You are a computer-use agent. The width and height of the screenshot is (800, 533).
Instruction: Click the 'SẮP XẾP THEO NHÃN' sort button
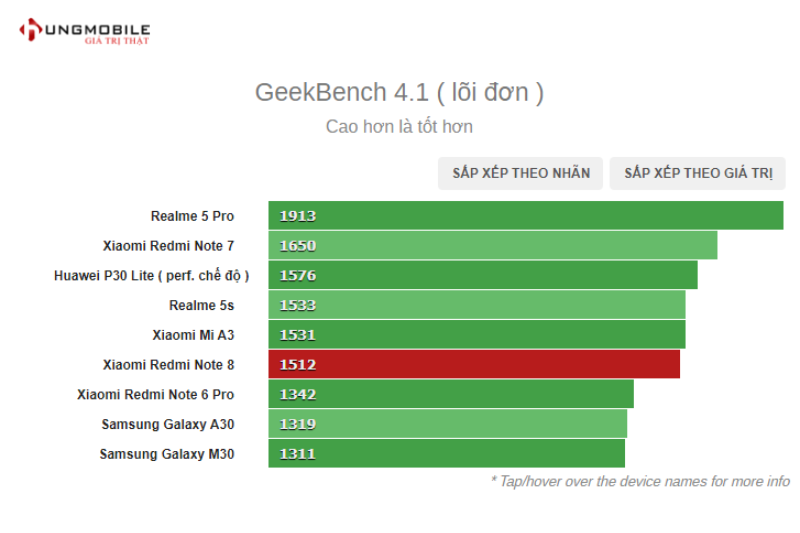(521, 173)
